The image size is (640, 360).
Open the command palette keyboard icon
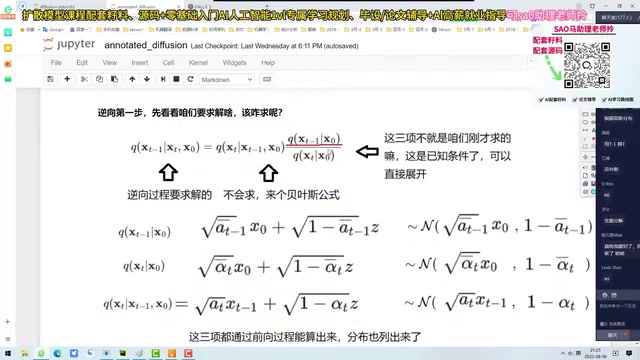[x=267, y=79]
